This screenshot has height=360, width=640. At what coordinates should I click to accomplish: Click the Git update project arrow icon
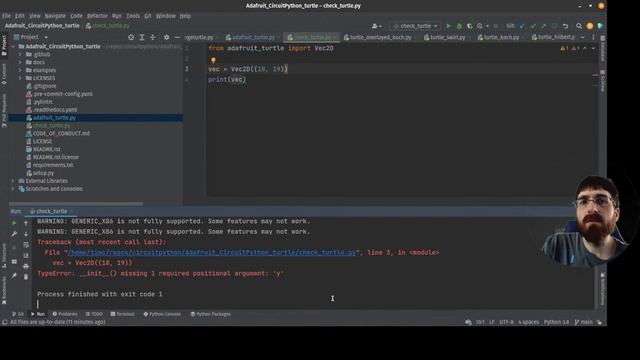pyautogui.click(x=522, y=26)
